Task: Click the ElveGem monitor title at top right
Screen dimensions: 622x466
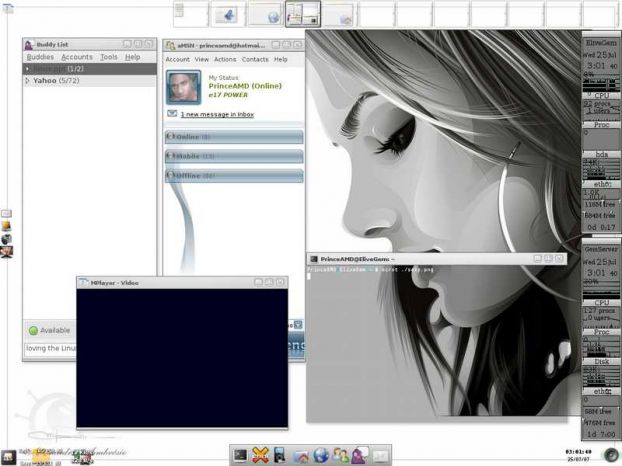Action: point(601,42)
